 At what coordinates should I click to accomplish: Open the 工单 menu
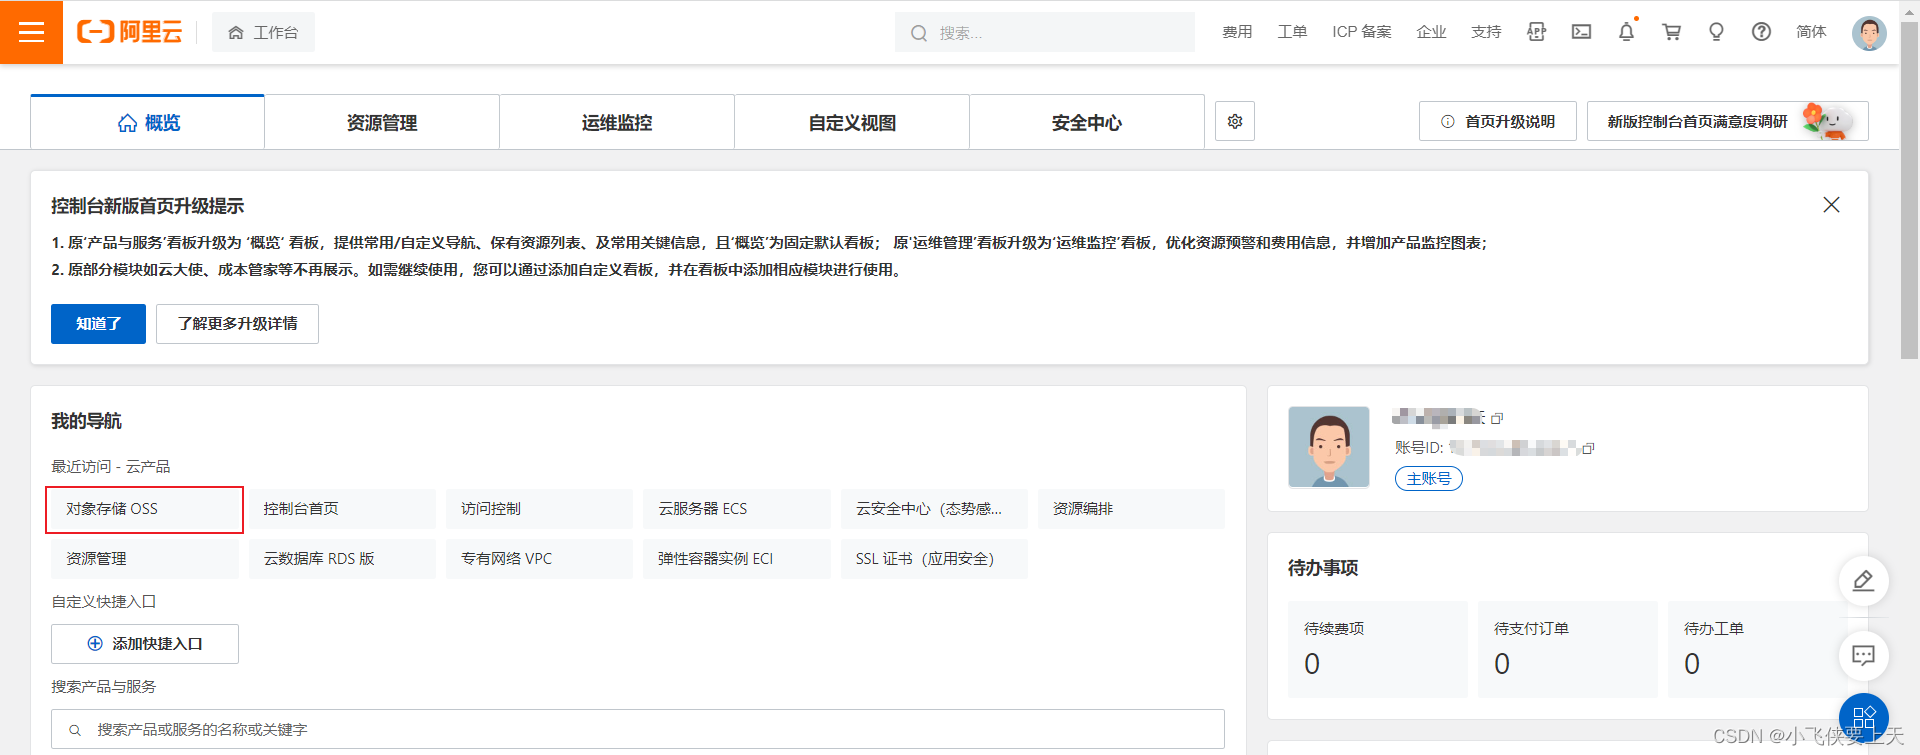coord(1292,32)
